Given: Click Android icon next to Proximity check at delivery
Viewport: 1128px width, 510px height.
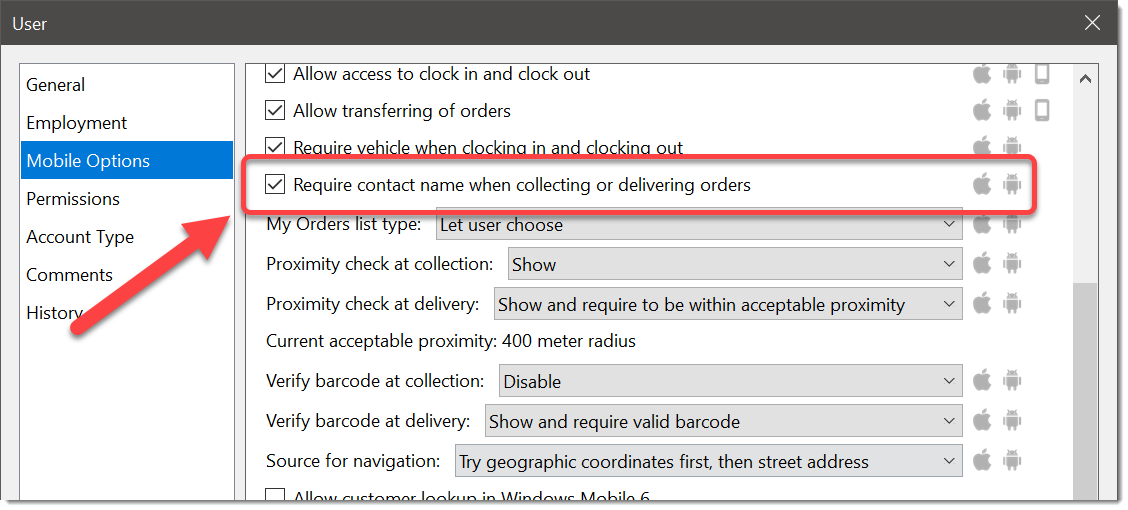Looking at the screenshot, I should pyautogui.click(x=1011, y=304).
